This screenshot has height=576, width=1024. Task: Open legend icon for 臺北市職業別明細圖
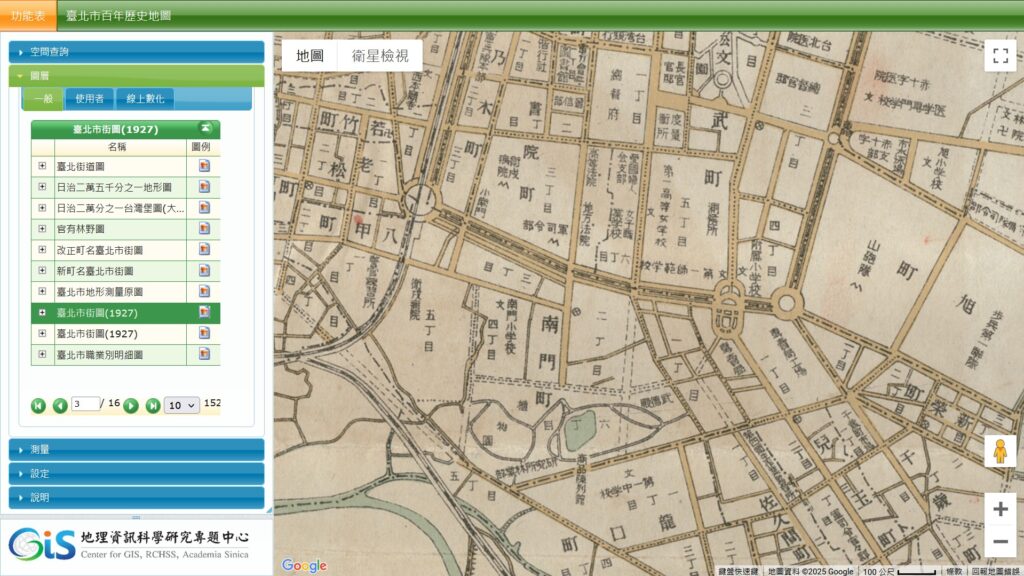pyautogui.click(x=204, y=354)
